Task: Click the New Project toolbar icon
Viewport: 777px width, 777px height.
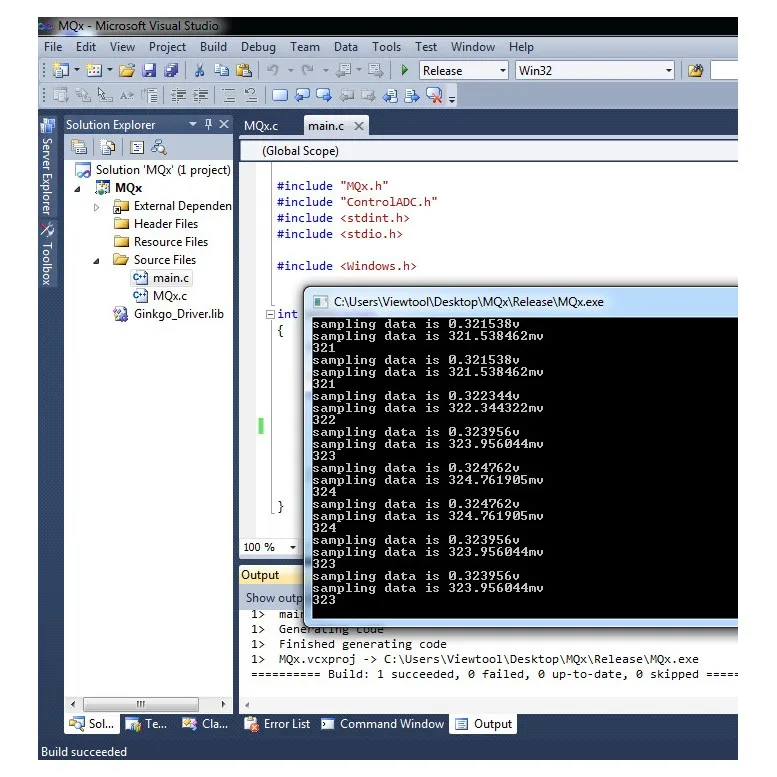Action: pyautogui.click(x=60, y=70)
